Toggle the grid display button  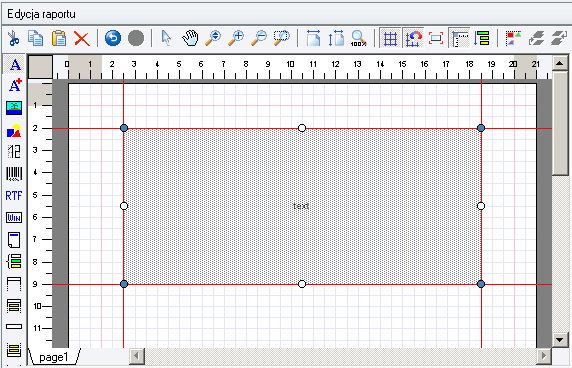[x=390, y=38]
